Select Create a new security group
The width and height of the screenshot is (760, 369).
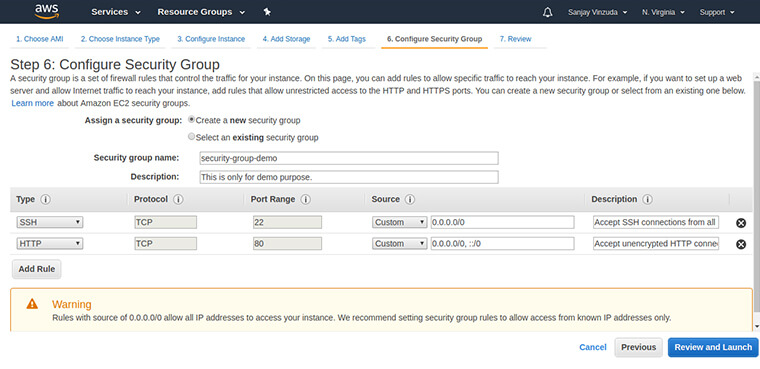tap(191, 119)
